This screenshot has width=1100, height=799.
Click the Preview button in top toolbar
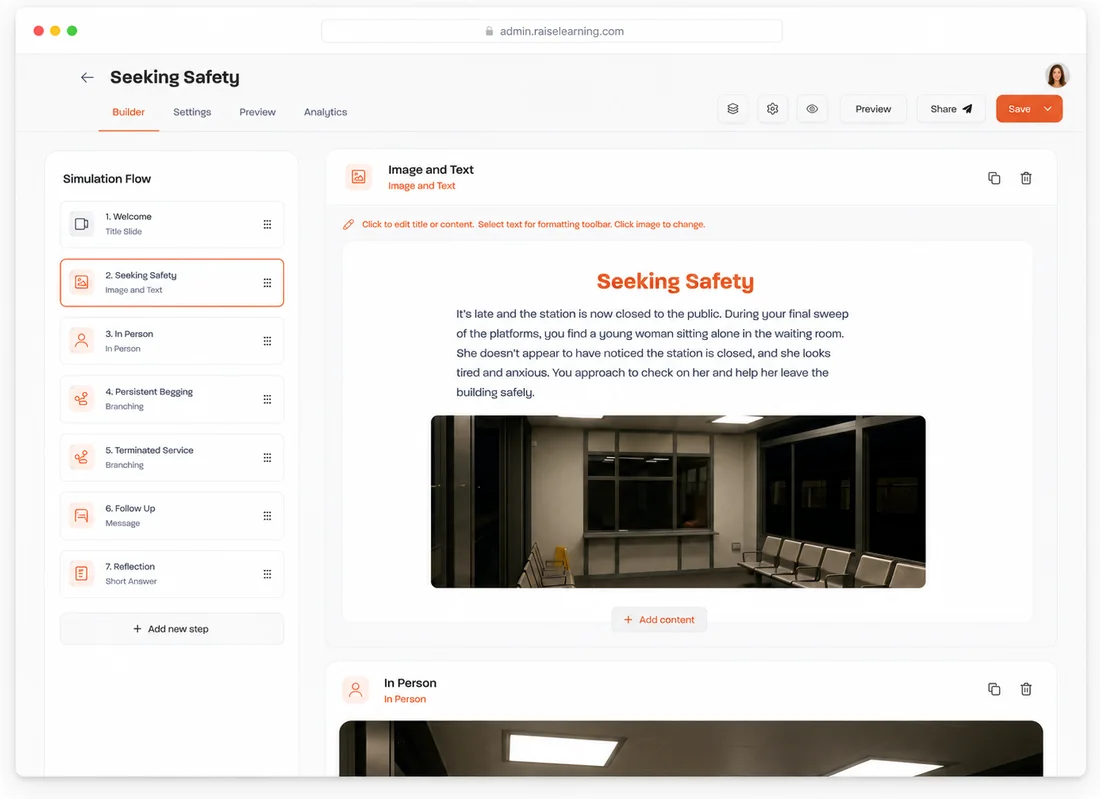(873, 109)
